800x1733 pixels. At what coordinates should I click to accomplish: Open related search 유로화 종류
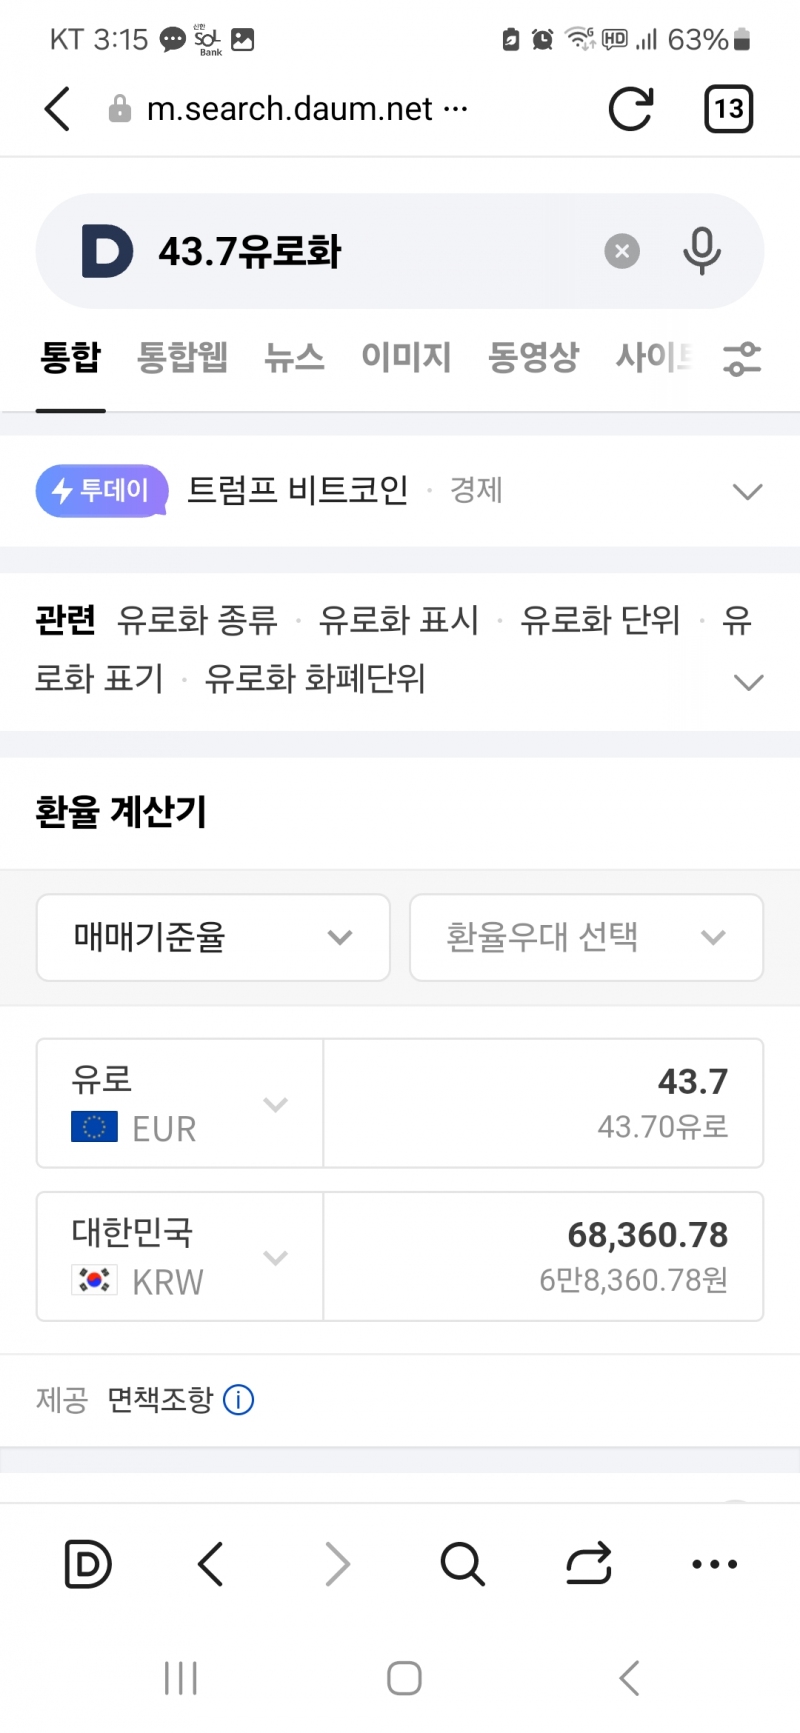point(197,621)
